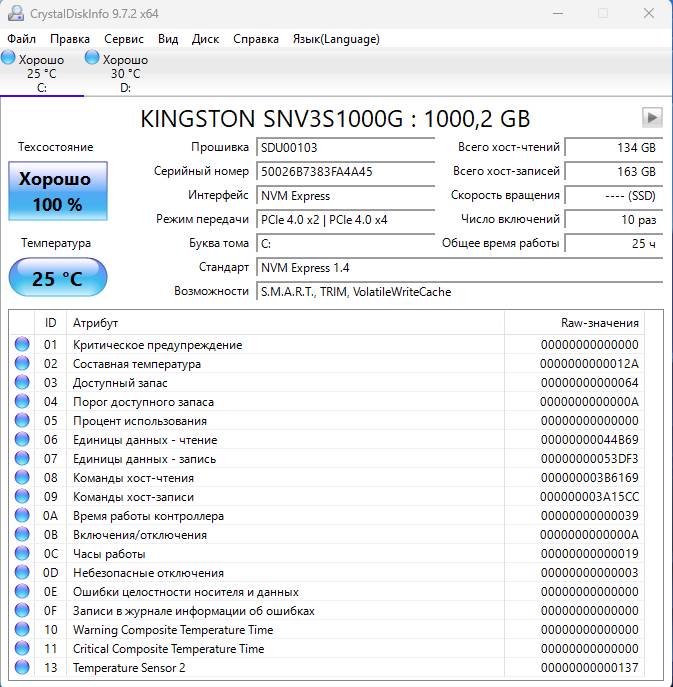Select the Составная температура attribute row
The height and width of the screenshot is (687, 673).
tap(137, 364)
